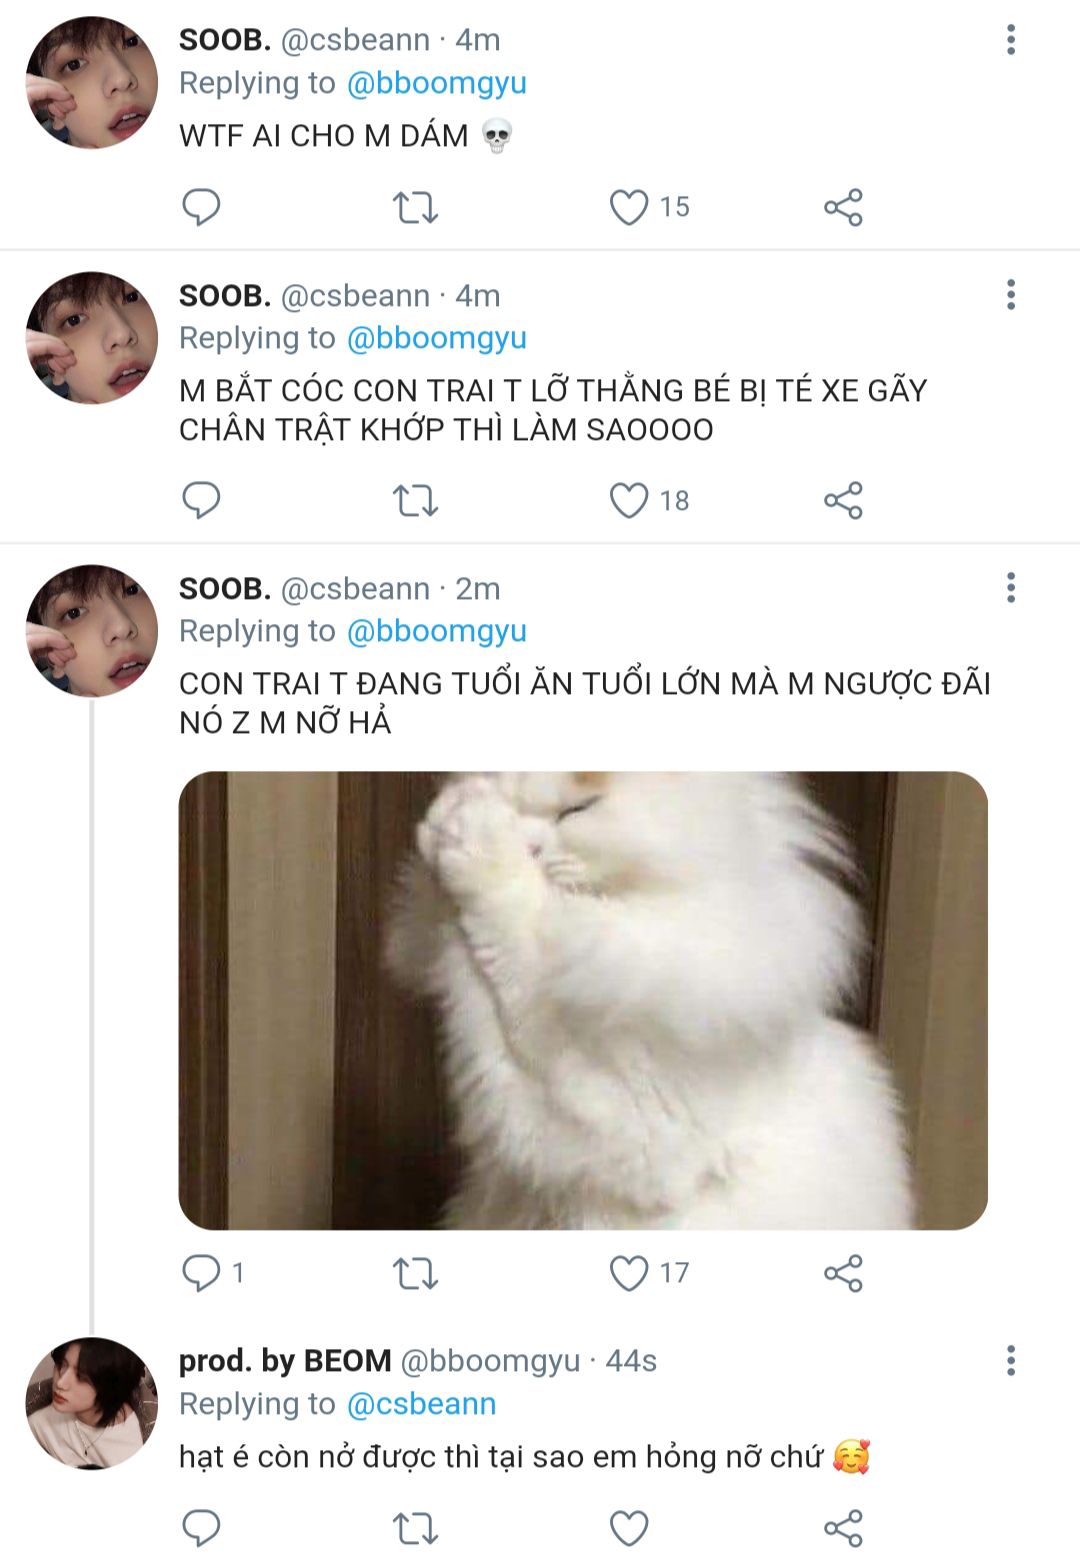Retweet the 'WTF AI CHO M DÁM' tweet
This screenshot has height=1557, width=1080.
click(415, 207)
